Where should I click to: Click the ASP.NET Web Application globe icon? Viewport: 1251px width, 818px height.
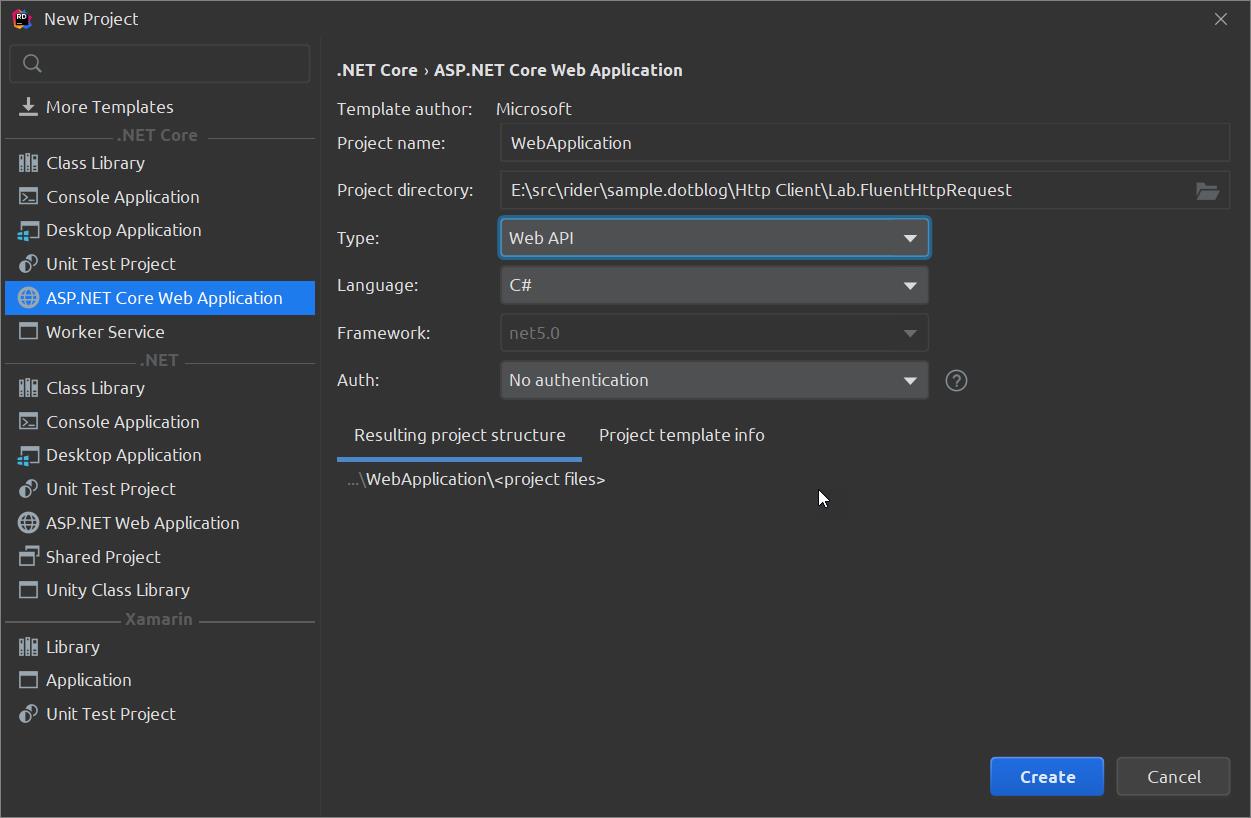(x=28, y=523)
